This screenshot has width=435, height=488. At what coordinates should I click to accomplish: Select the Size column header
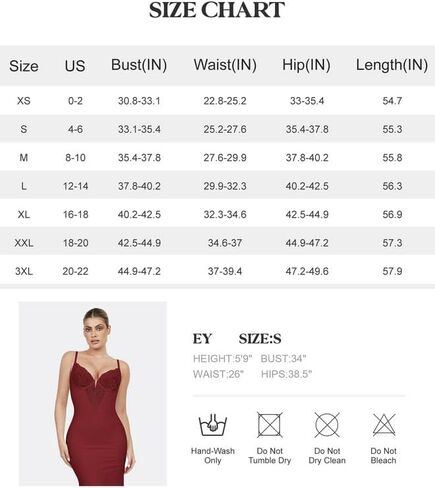(24, 66)
